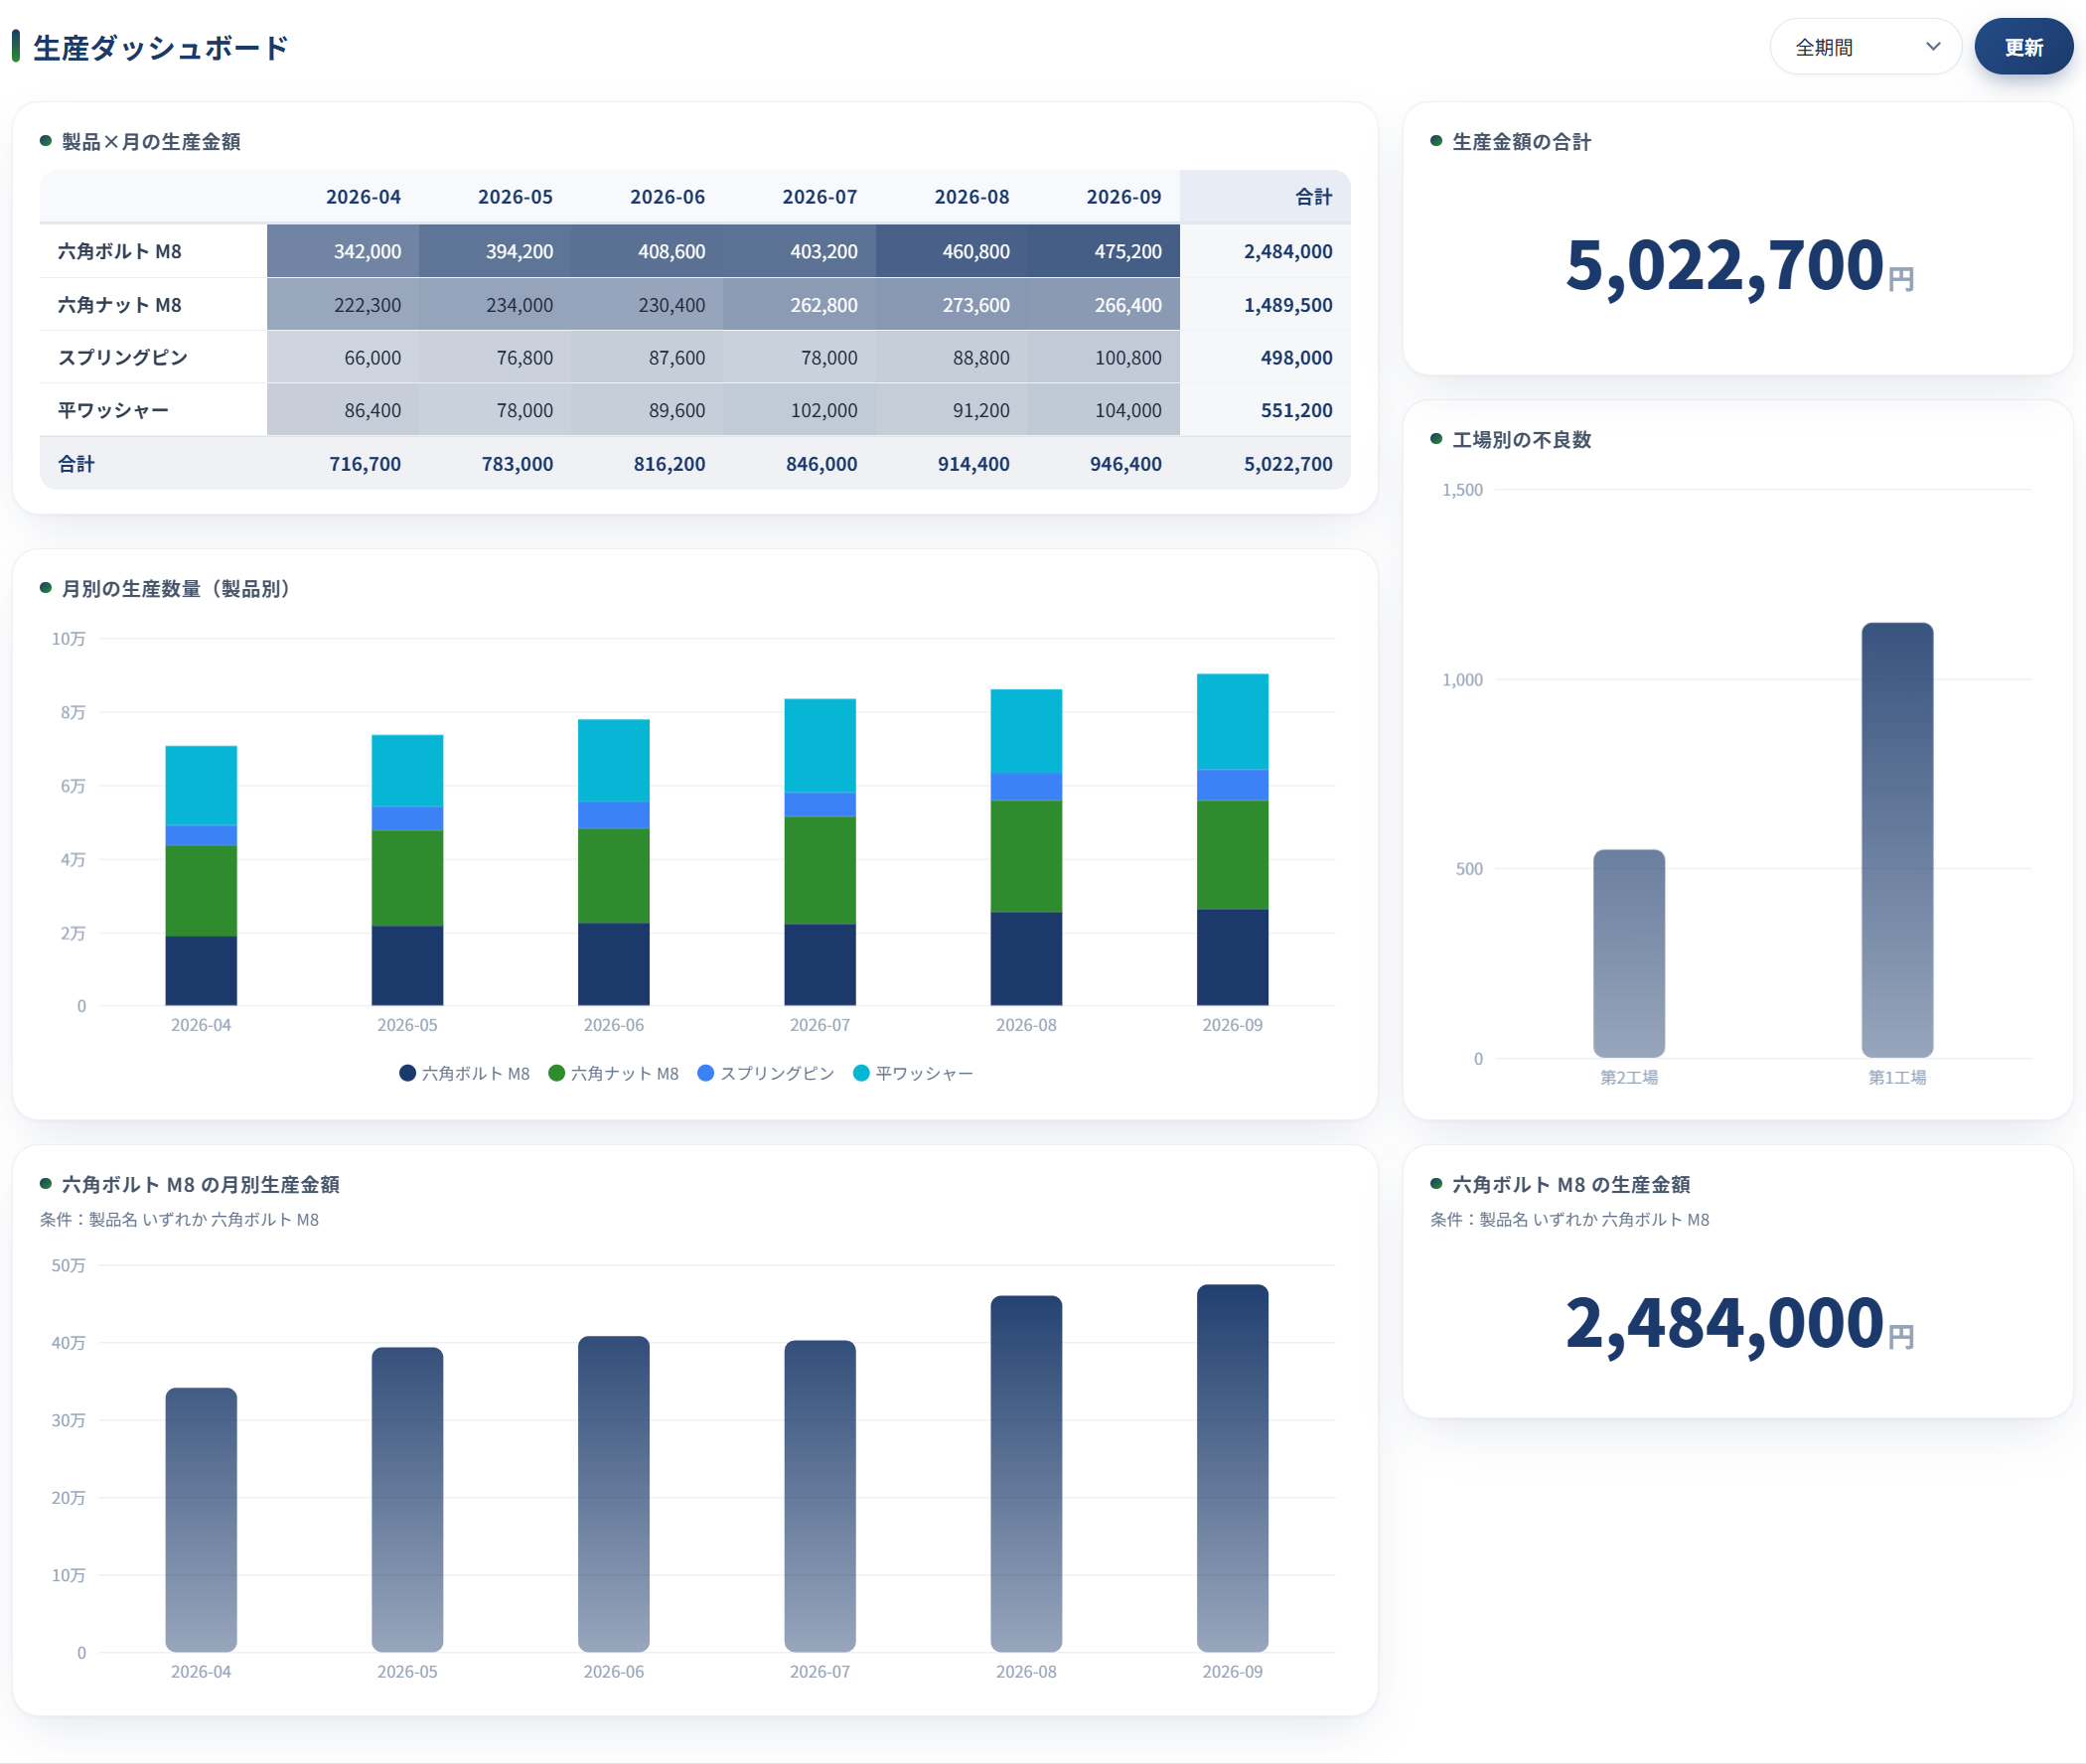Click the 2026-09 bar in the 六角ボルト M8 monthly chart

click(1233, 1468)
